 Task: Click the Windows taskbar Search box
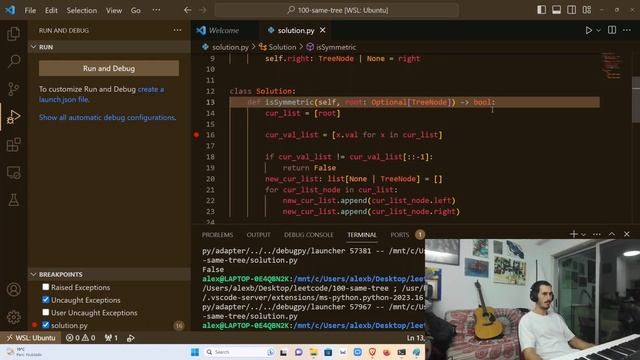pyautogui.click(x=239, y=352)
